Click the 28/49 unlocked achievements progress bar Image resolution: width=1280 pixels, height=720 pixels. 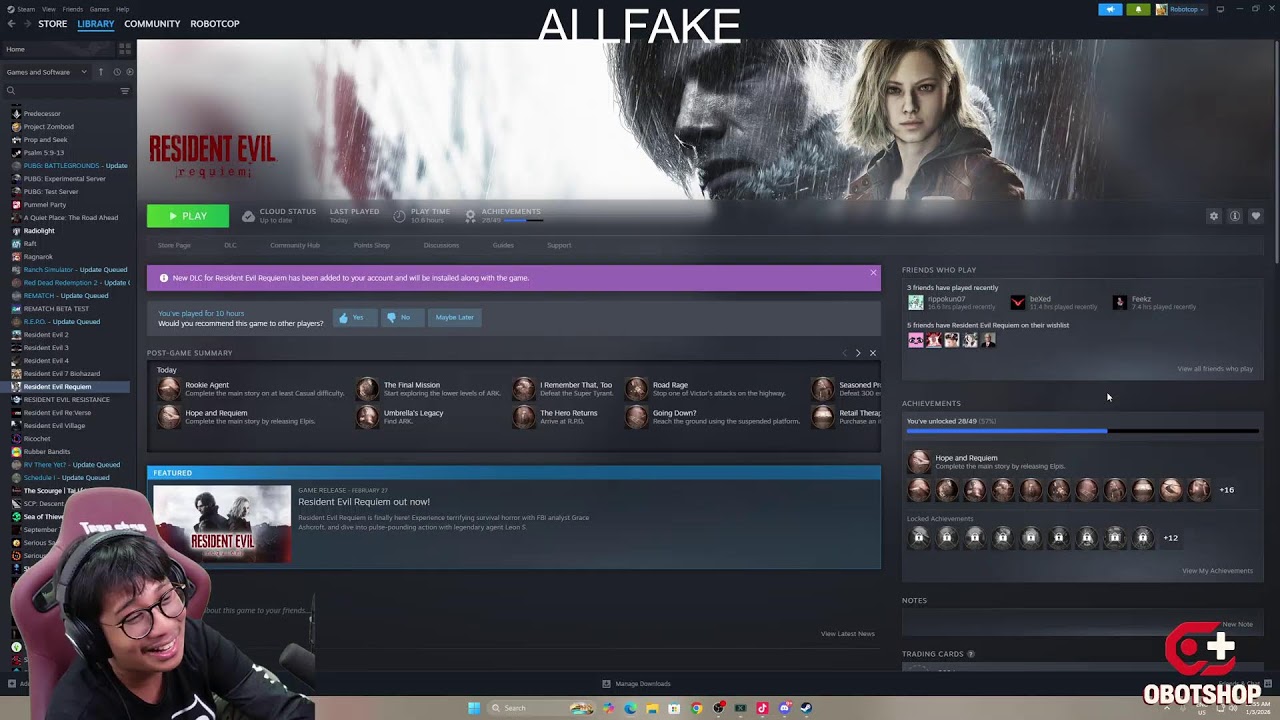click(x=1083, y=431)
